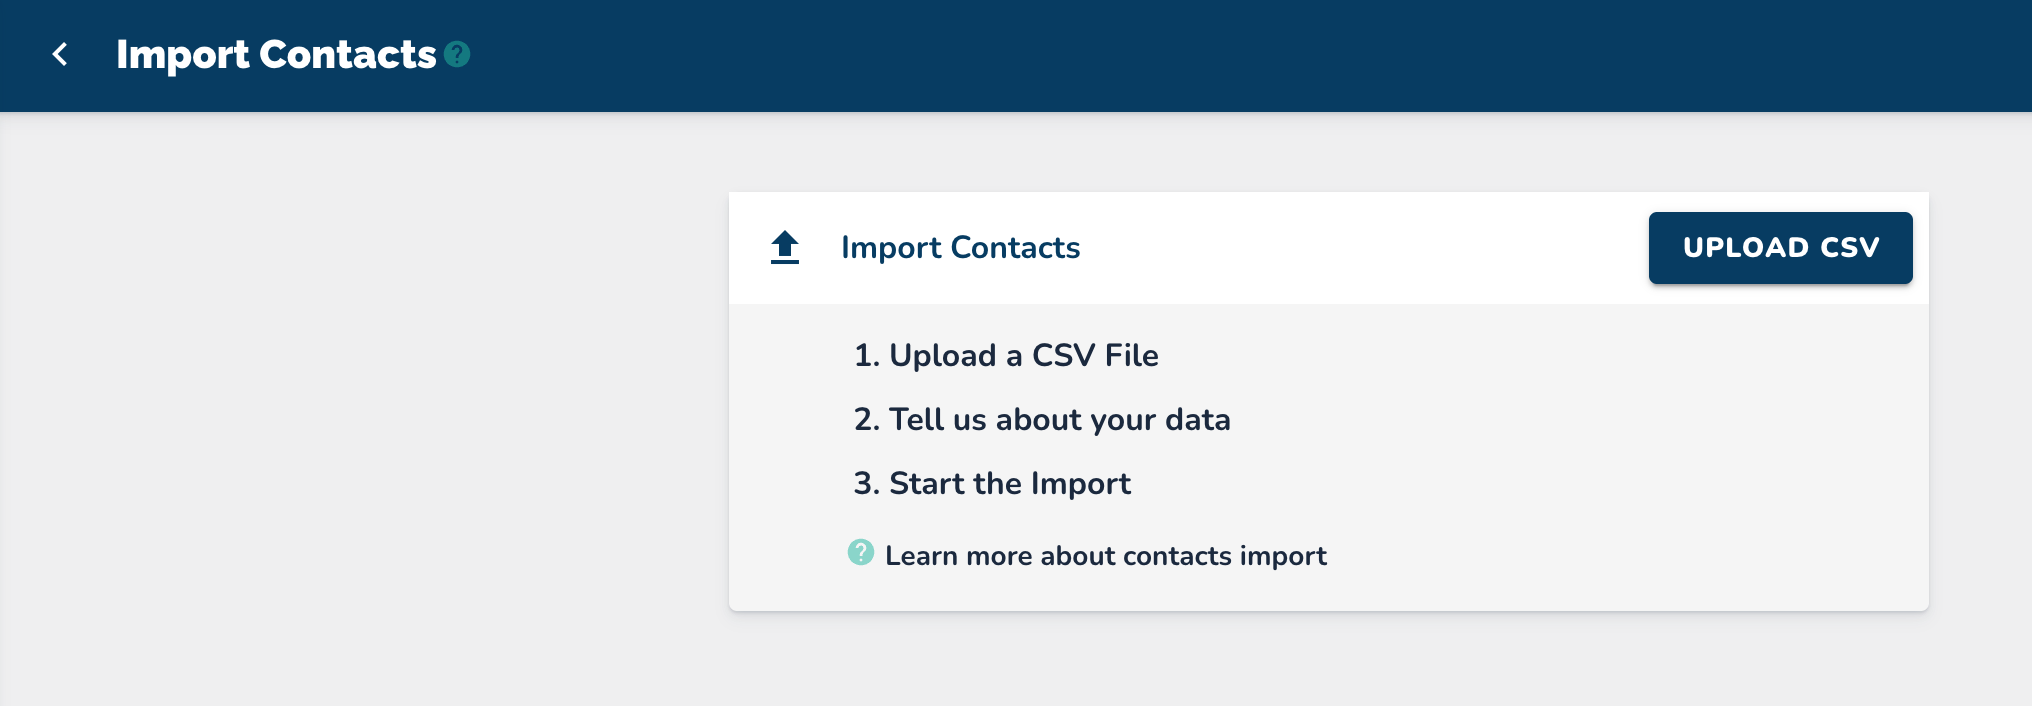The width and height of the screenshot is (2032, 706).
Task: Click the upload arrow icon in card
Action: (785, 247)
